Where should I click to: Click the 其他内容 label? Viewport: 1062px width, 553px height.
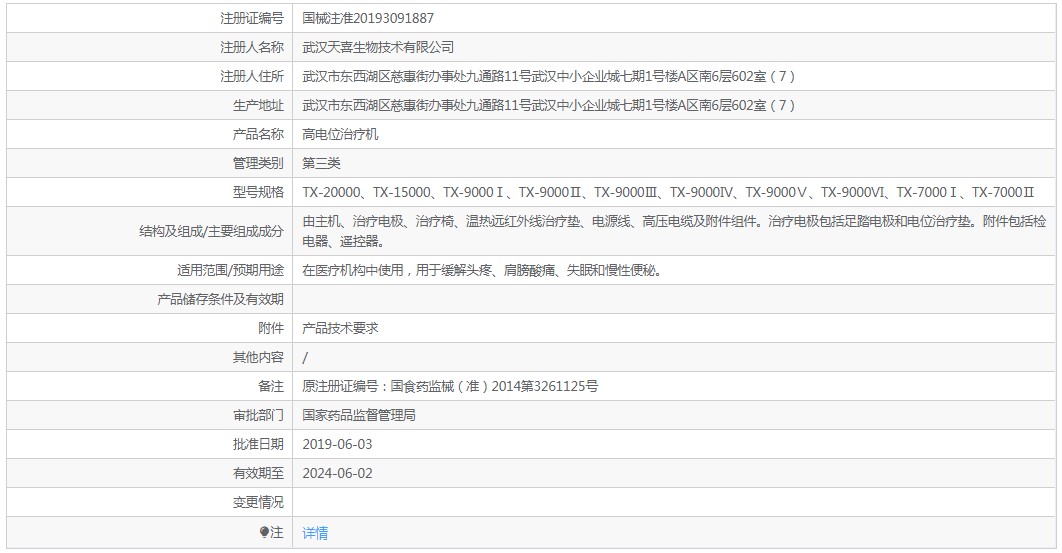pyautogui.click(x=258, y=357)
